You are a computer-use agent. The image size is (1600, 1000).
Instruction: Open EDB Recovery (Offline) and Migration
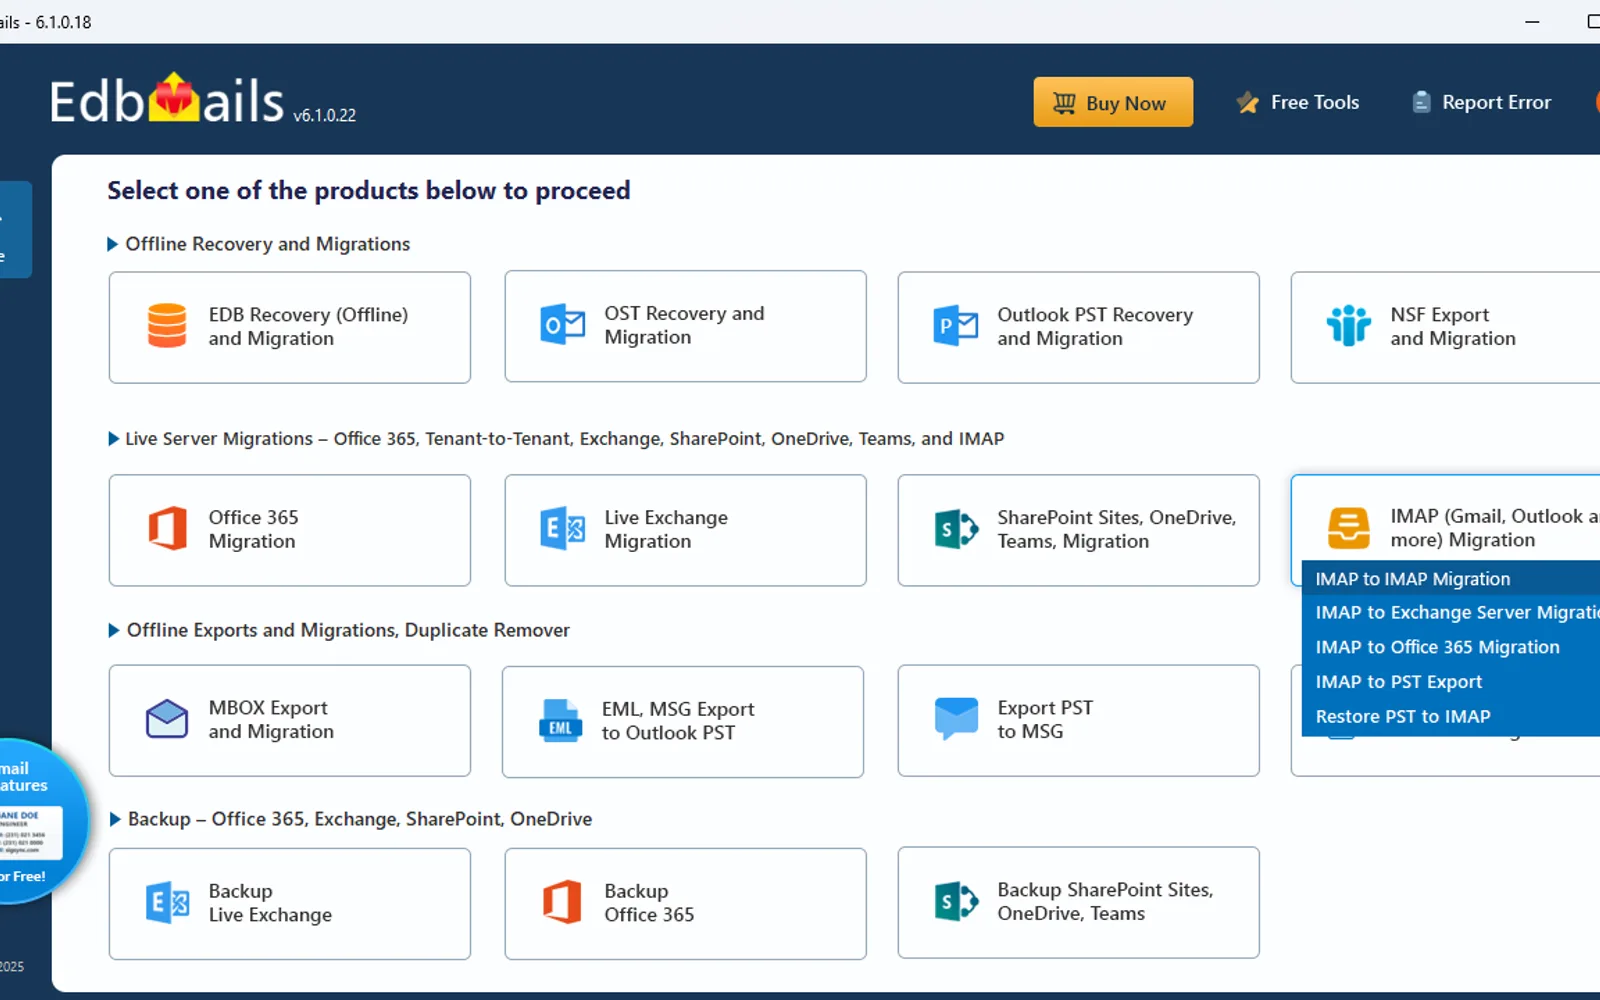pos(290,327)
